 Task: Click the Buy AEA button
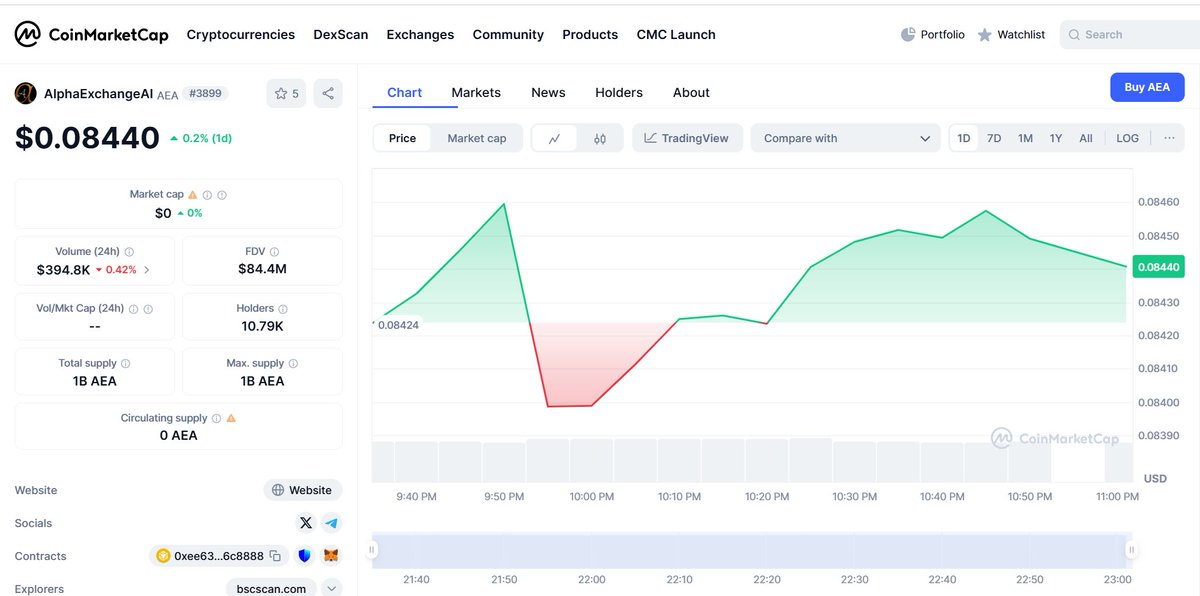click(x=1147, y=87)
